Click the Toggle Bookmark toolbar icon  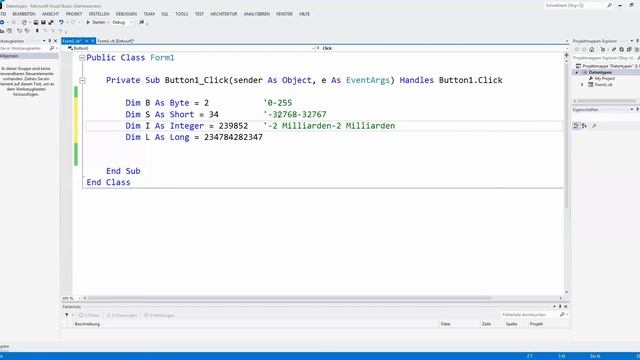click(37, 31)
